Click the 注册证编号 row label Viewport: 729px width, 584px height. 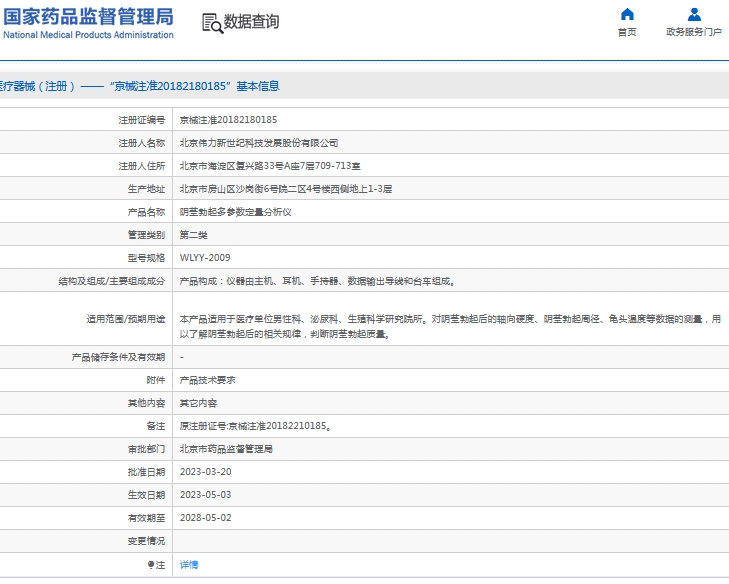point(142,120)
